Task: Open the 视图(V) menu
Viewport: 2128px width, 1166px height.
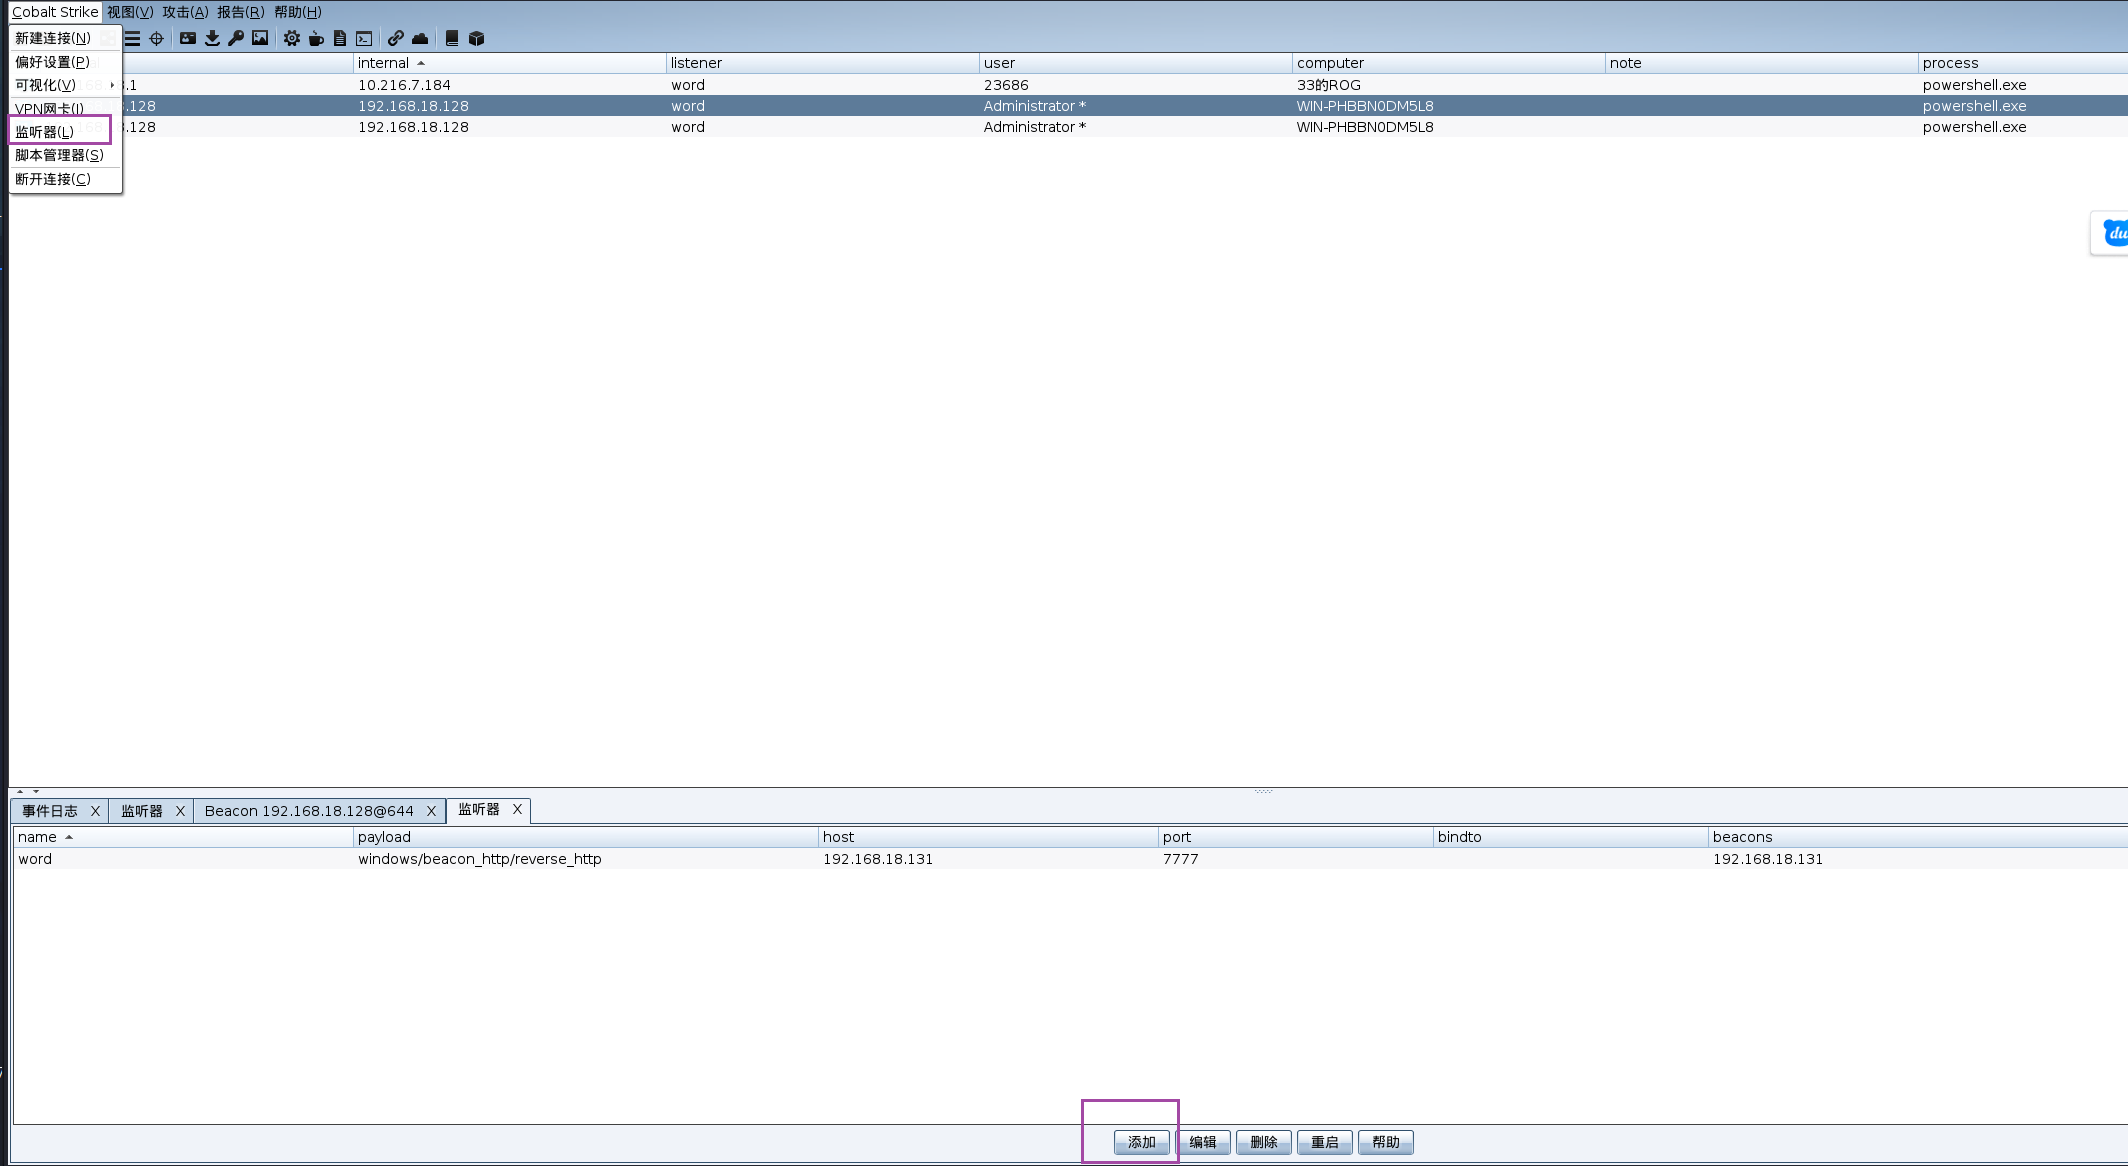Action: (130, 12)
